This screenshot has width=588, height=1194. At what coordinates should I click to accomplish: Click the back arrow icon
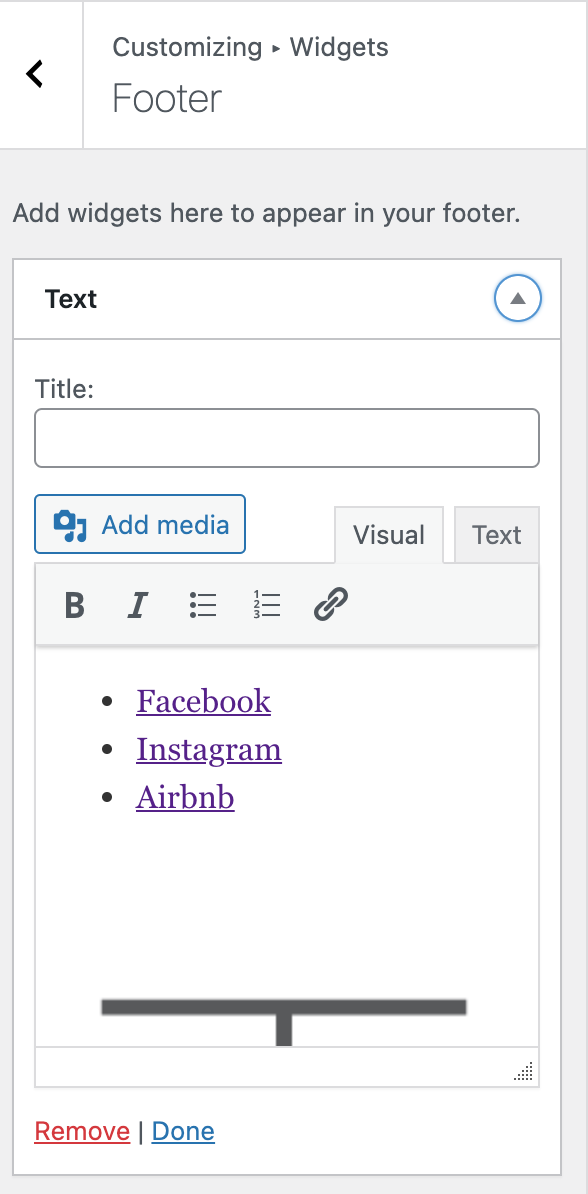pos(34,74)
